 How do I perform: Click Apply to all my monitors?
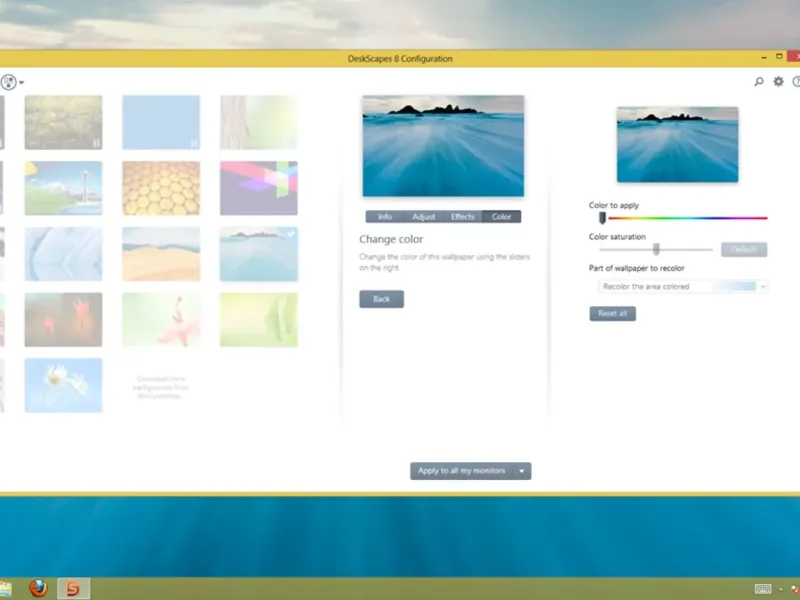462,471
